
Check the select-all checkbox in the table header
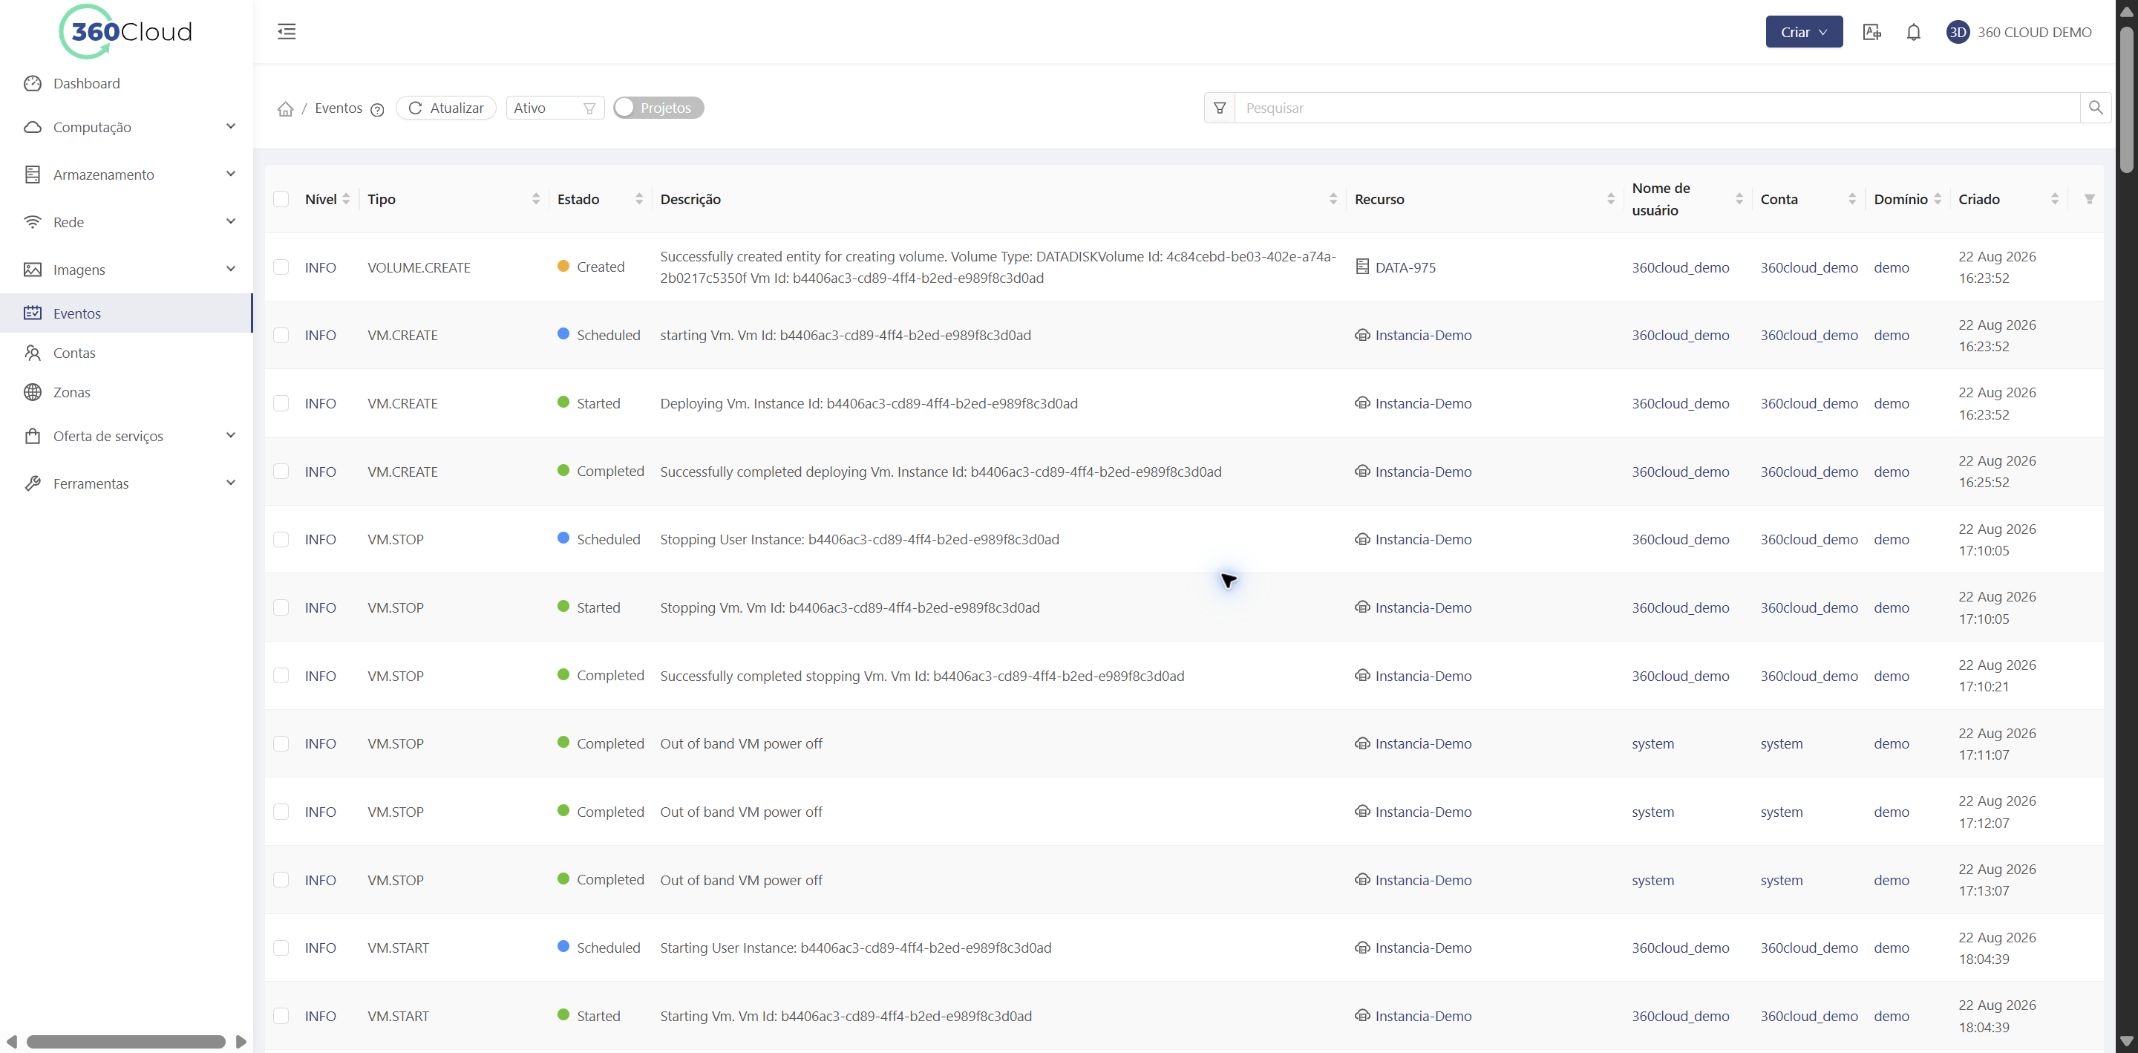click(281, 199)
